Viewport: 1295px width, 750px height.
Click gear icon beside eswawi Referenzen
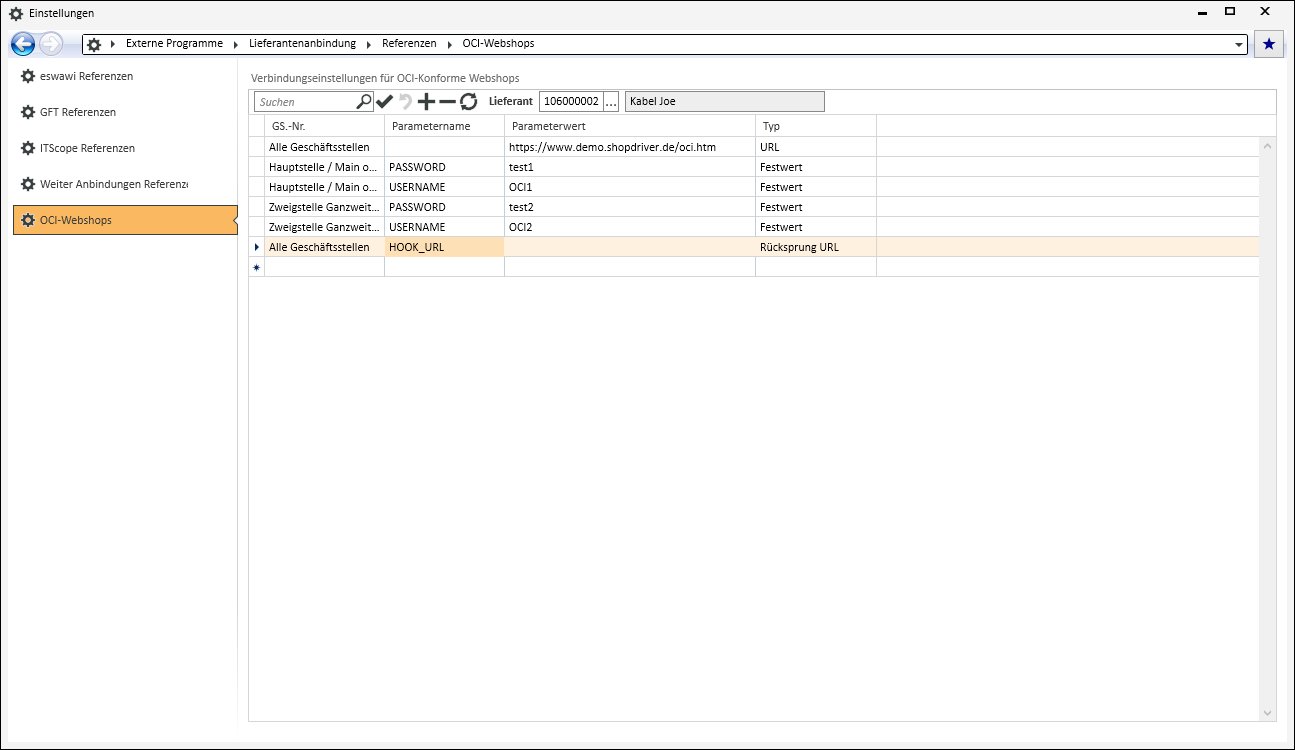[x=28, y=76]
